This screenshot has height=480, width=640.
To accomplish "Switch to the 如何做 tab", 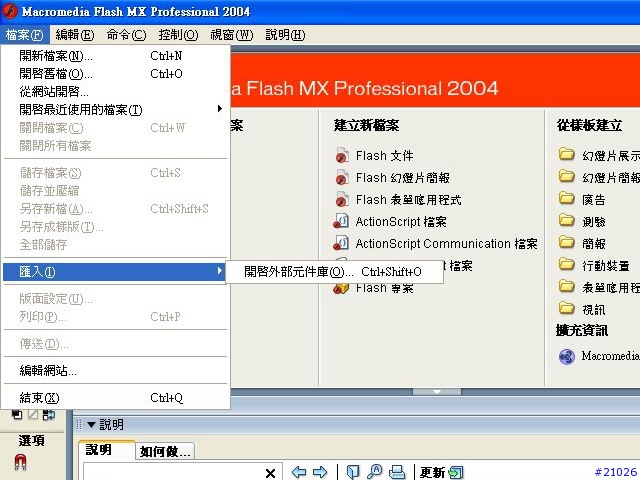I will 165,451.
